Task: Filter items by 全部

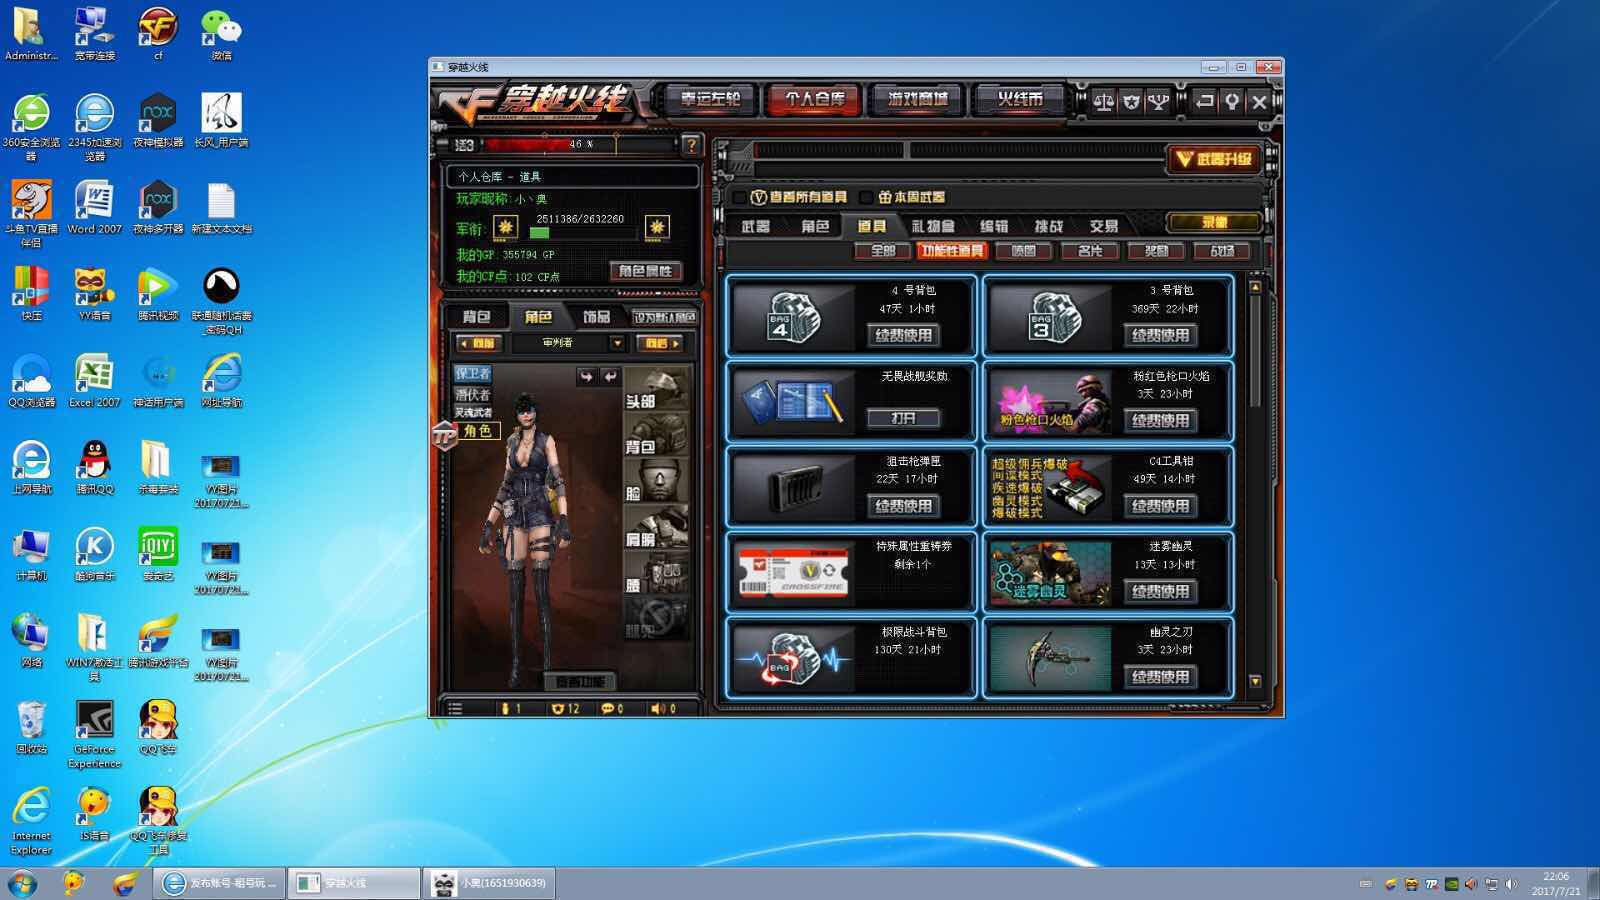Action: coord(882,251)
